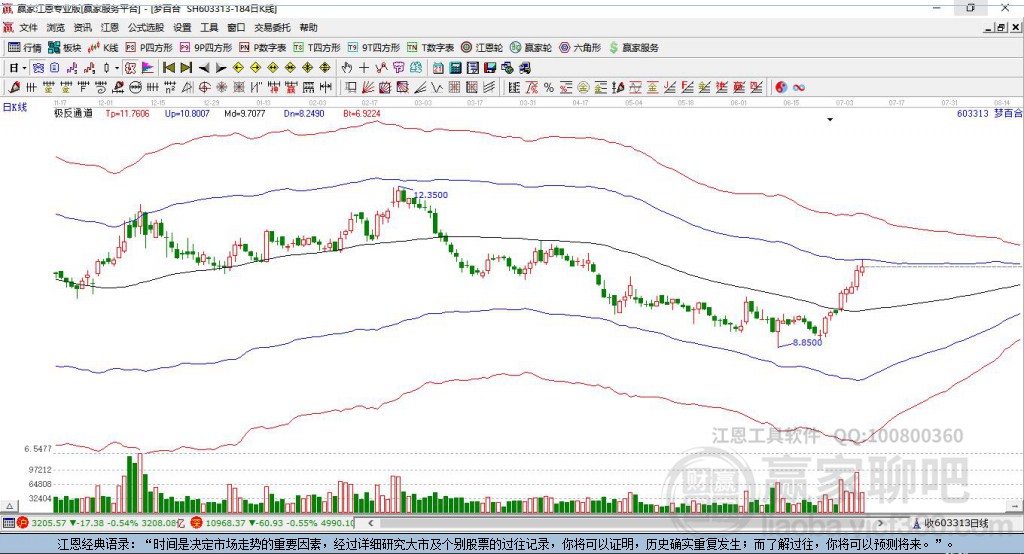Image resolution: width=1024 pixels, height=554 pixels.
Task: Select the red pencil drawing tool
Action: point(14,87)
